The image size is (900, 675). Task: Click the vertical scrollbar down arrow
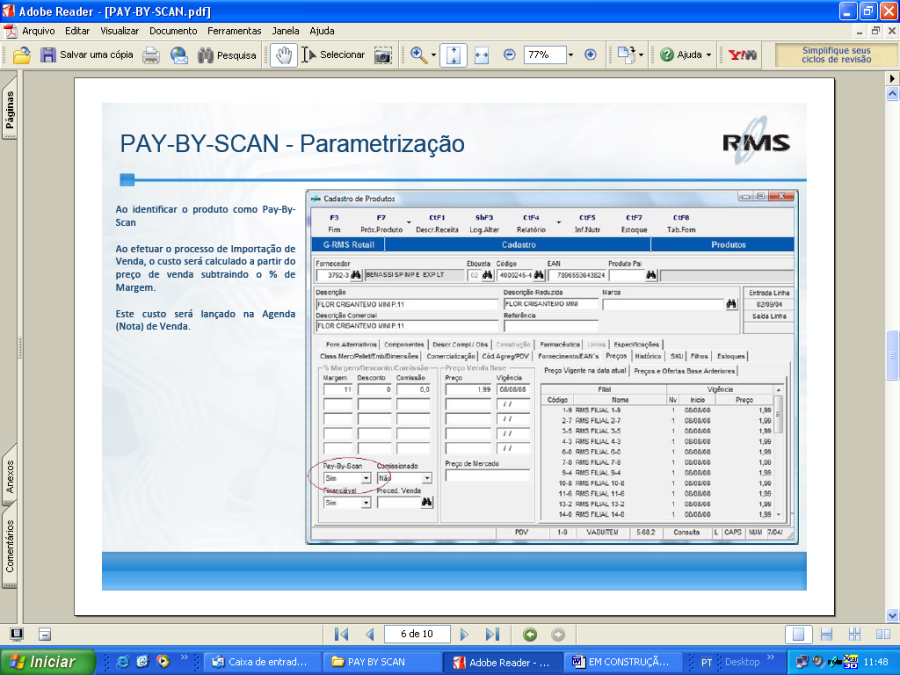893,615
